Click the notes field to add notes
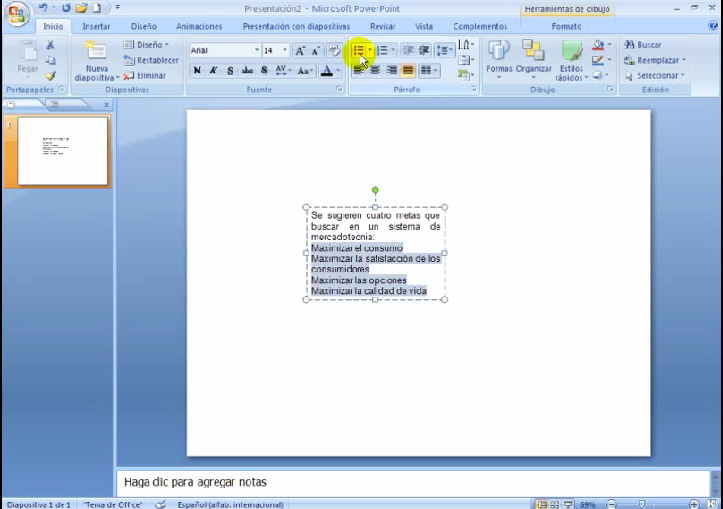Viewport: 723px width, 509px height. coord(400,482)
